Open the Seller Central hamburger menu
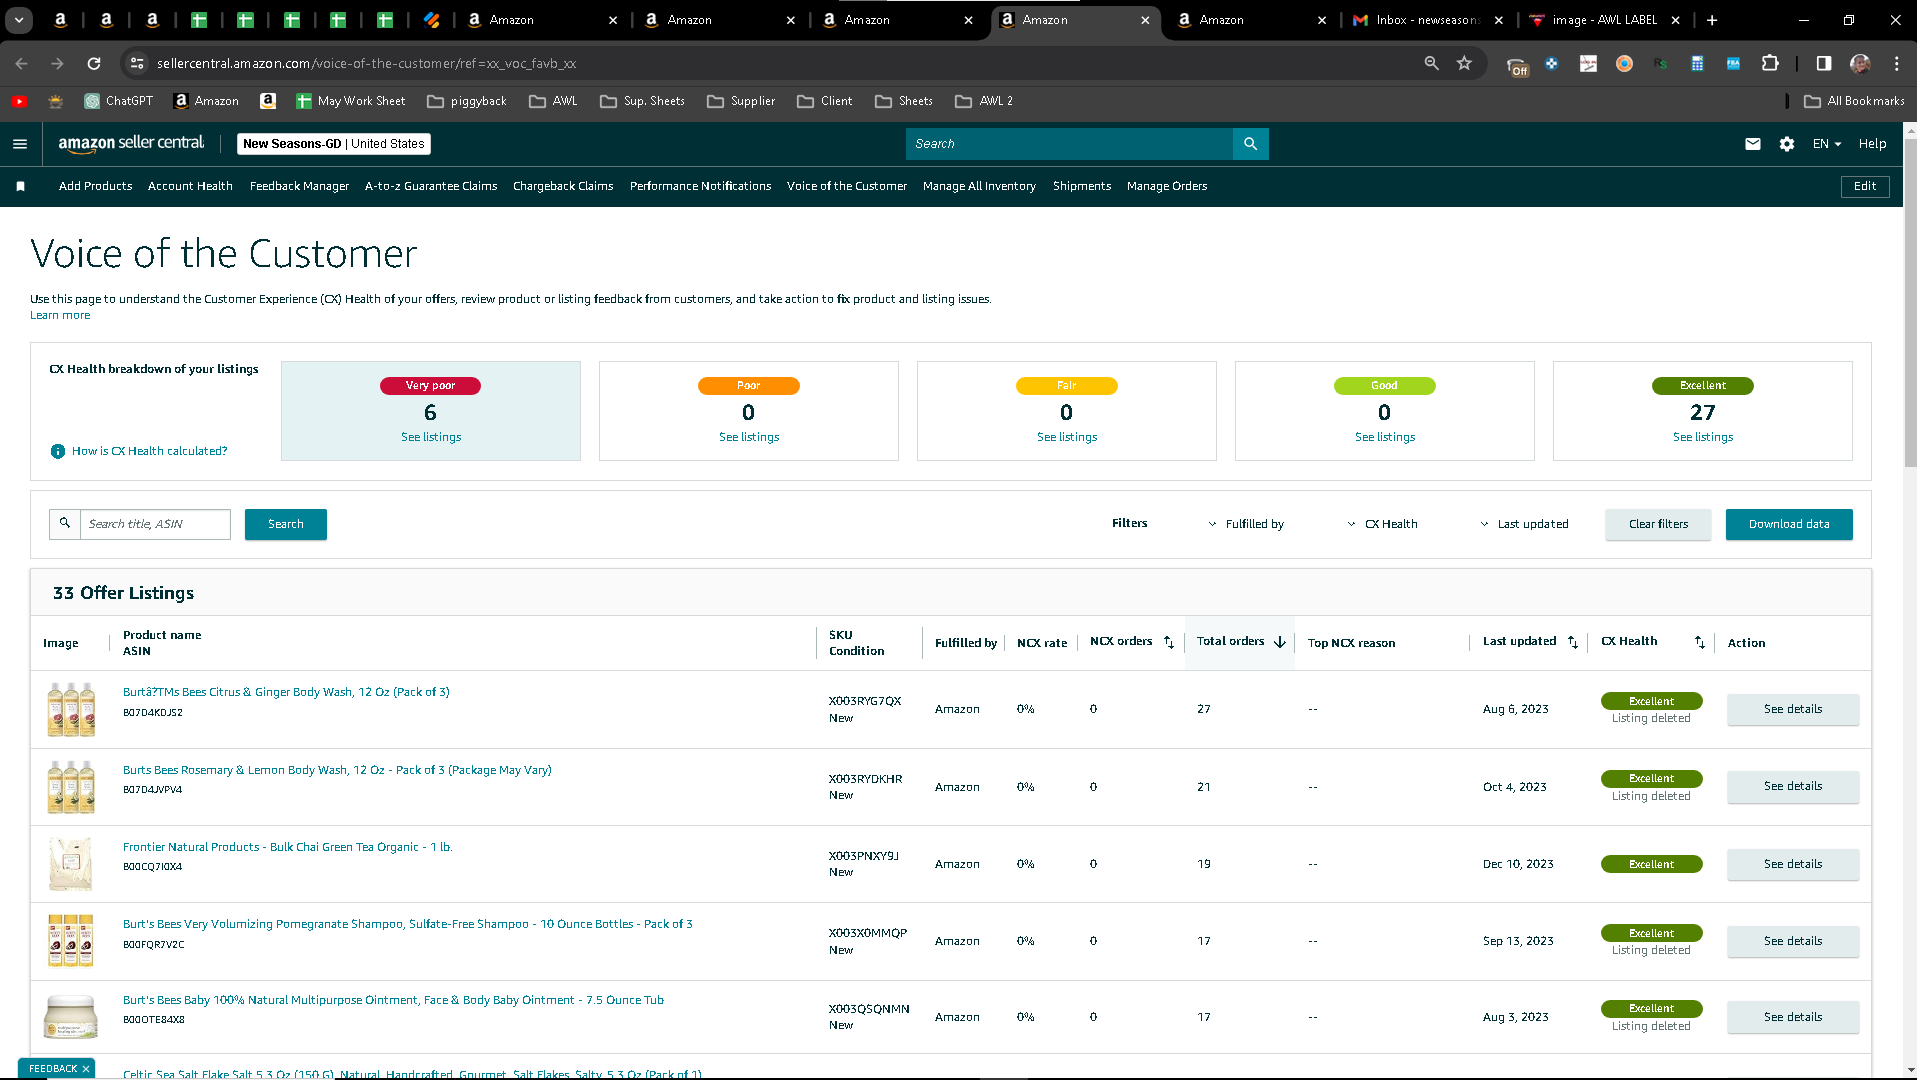 (20, 144)
